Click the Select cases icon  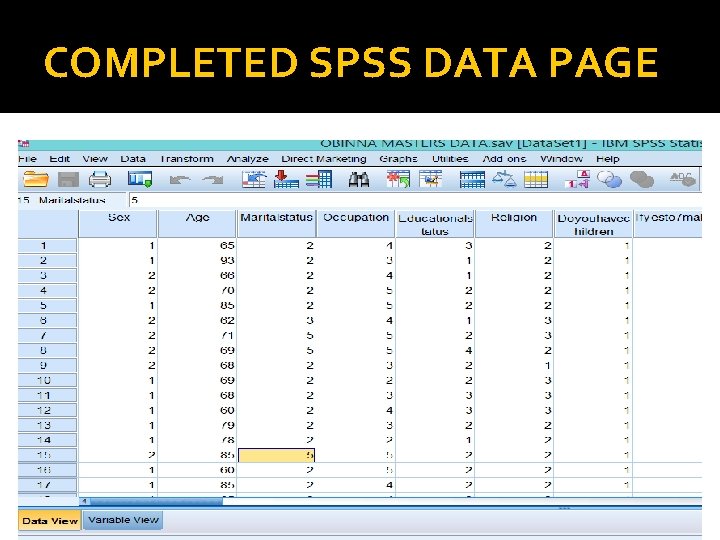click(x=536, y=180)
